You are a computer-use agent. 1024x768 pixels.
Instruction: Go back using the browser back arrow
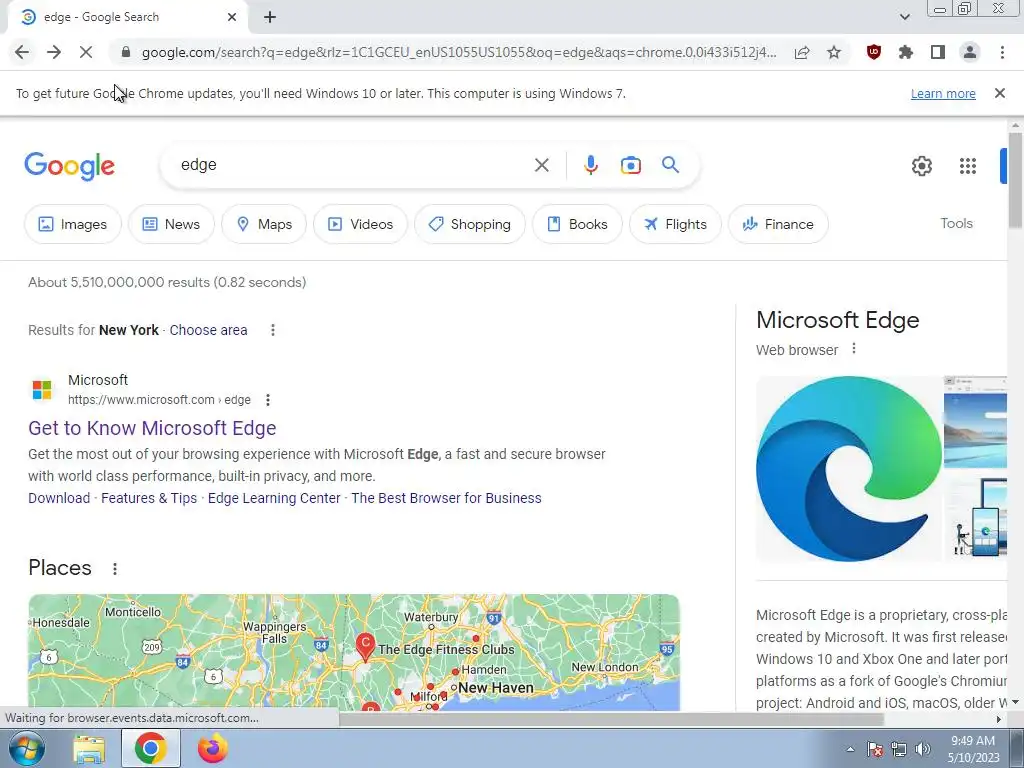tap(22, 52)
